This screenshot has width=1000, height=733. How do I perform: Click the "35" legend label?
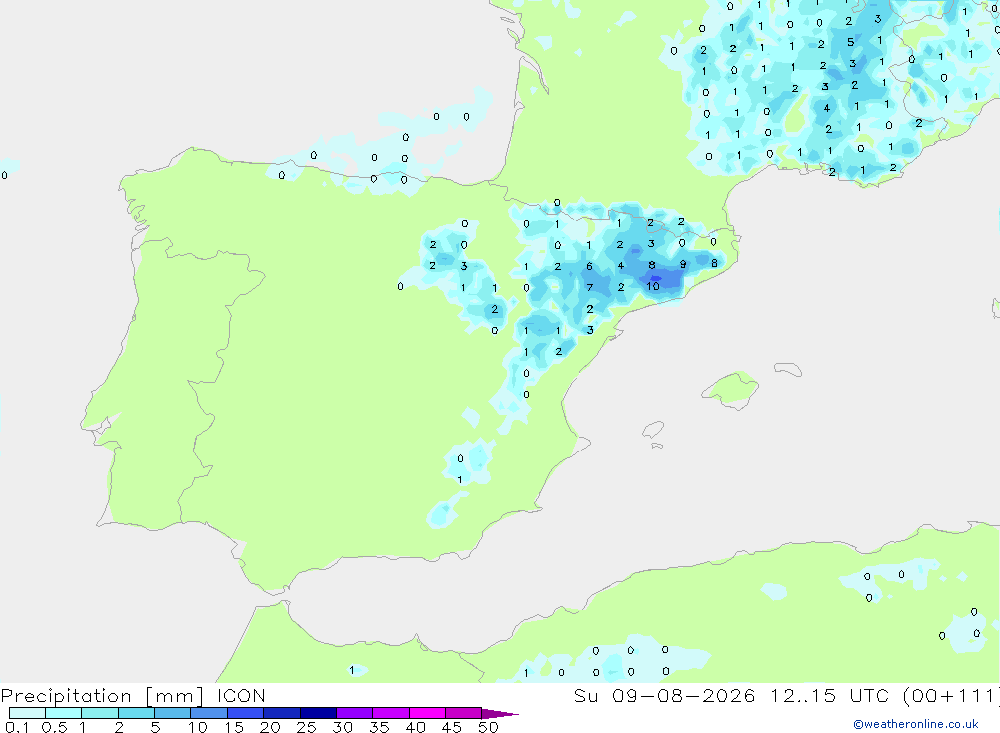click(379, 727)
